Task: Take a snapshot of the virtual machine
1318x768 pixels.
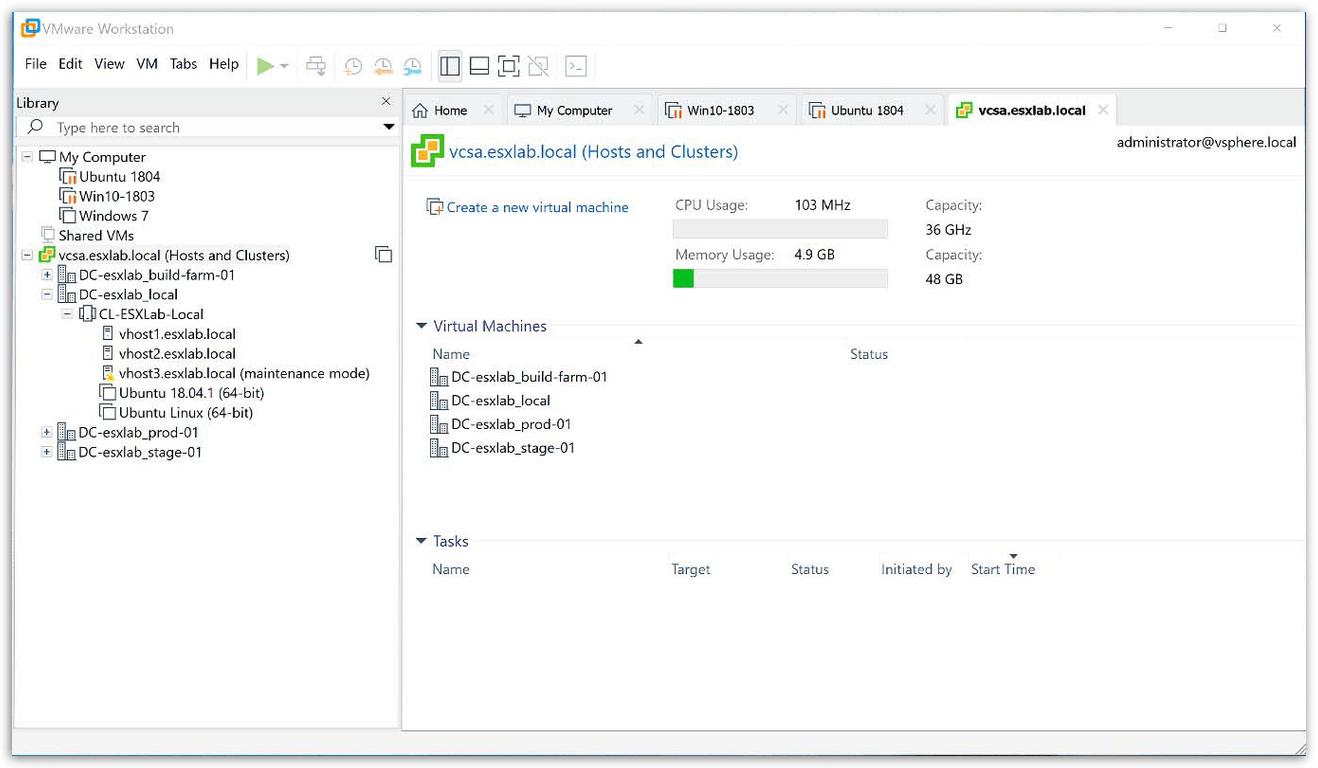Action: (x=352, y=65)
